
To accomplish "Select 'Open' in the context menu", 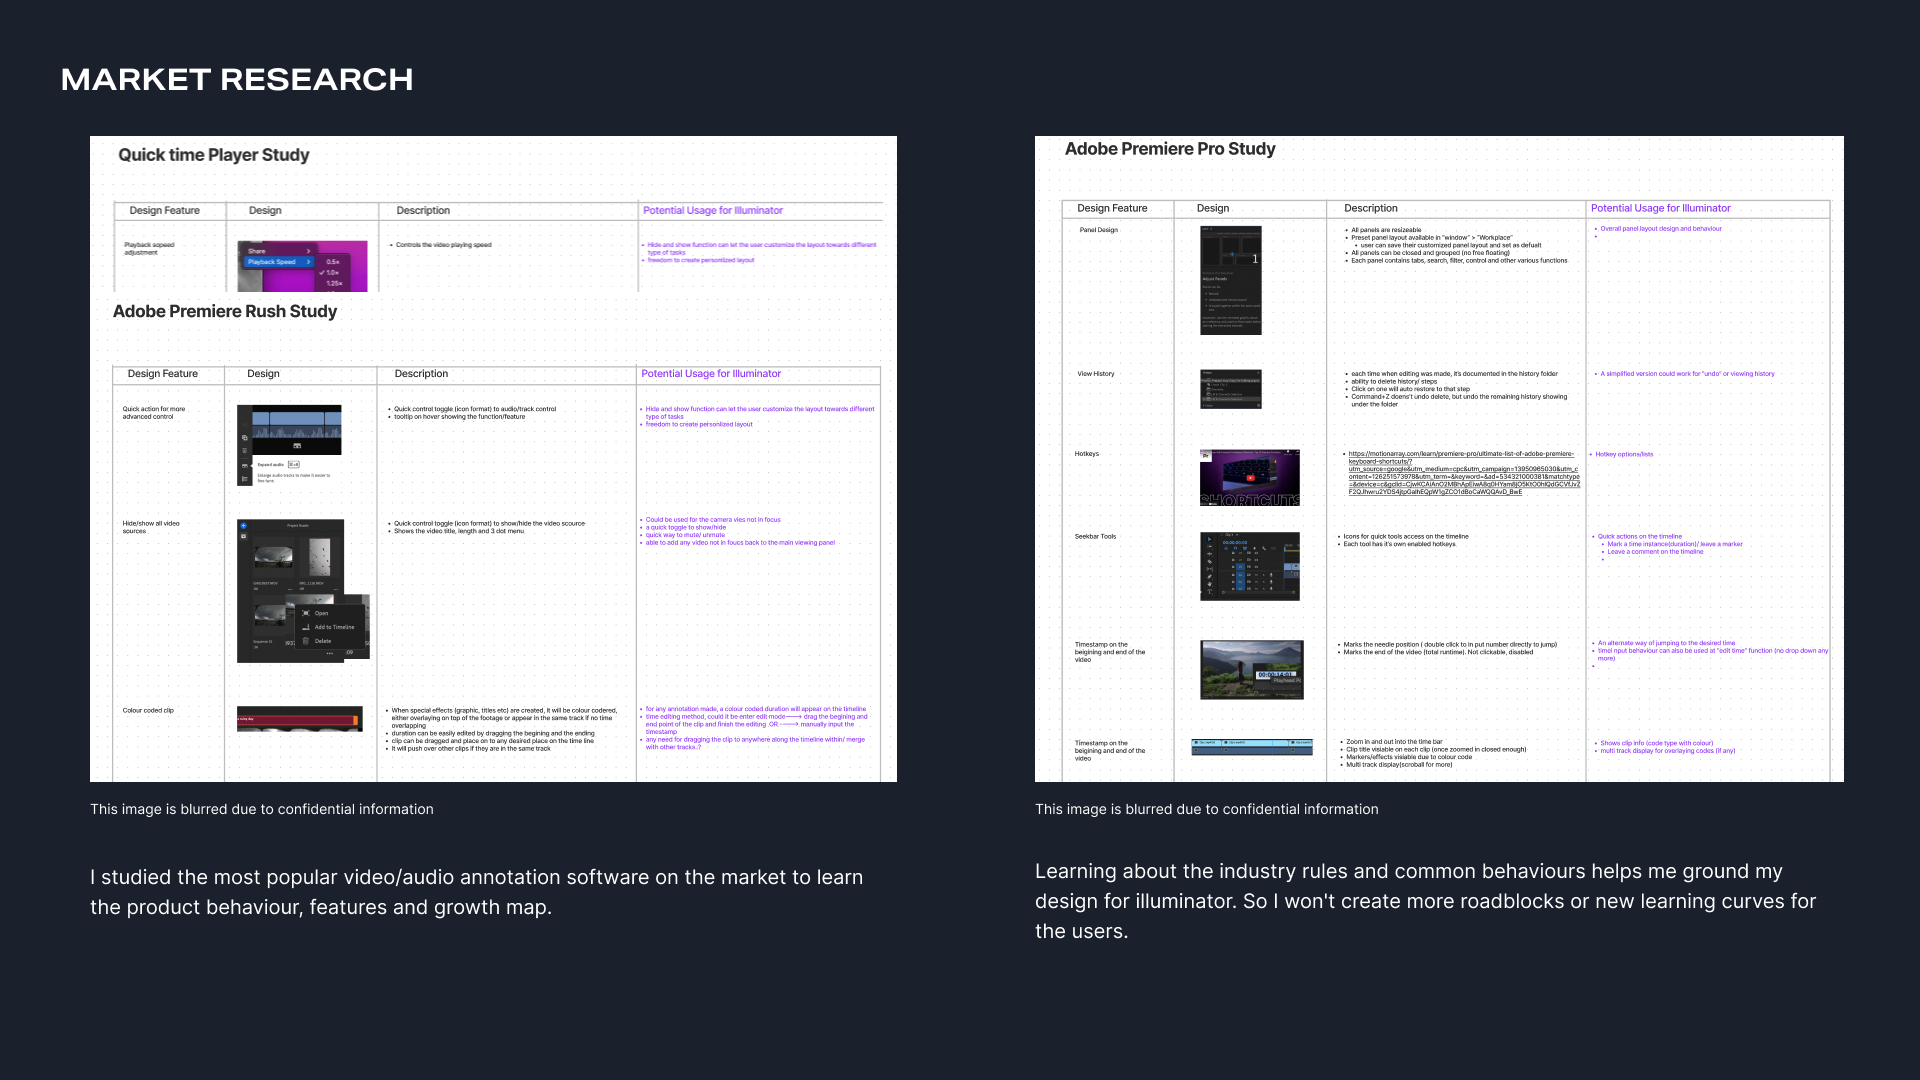I will tap(321, 613).
